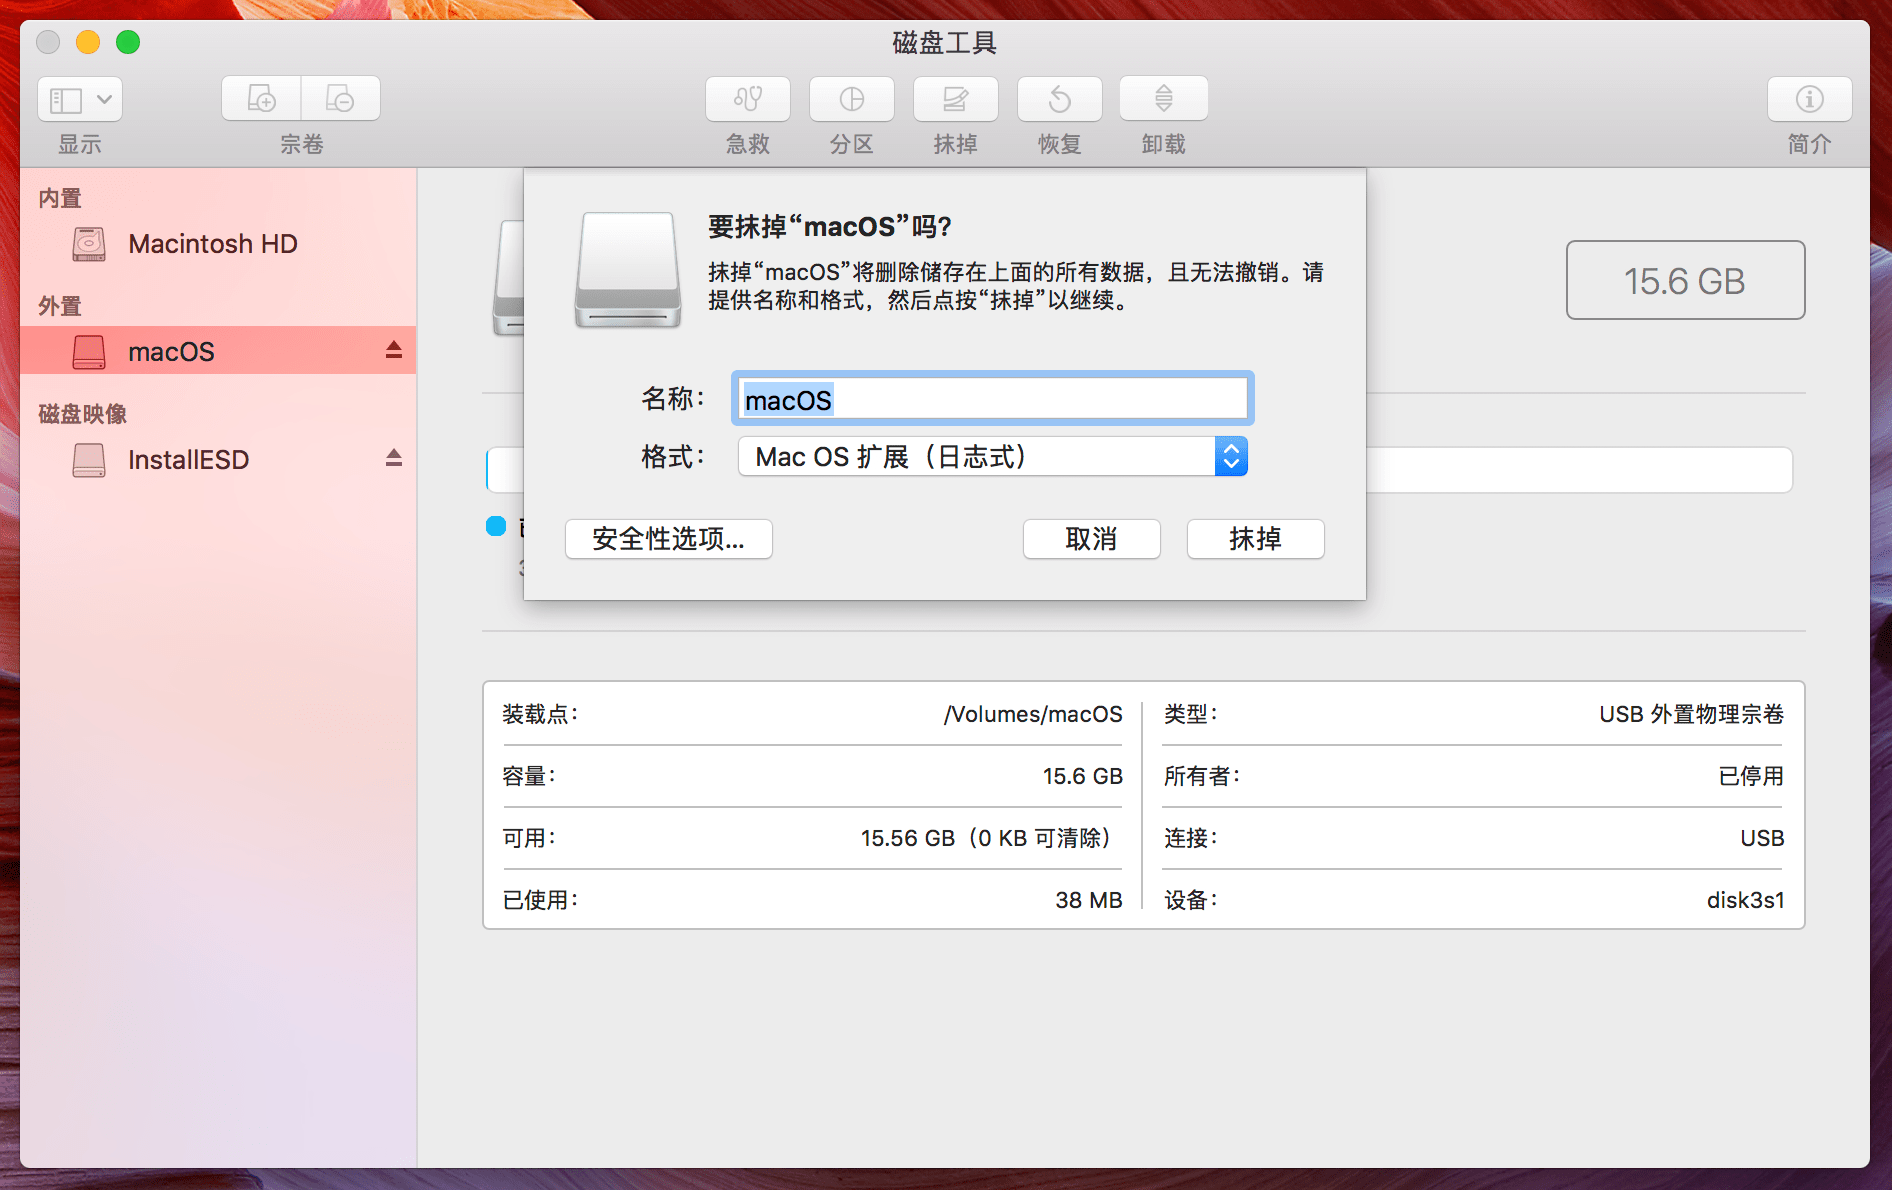Click the Partition (分区) toolbar icon
Screen dimensions: 1892x1190
coord(851,99)
